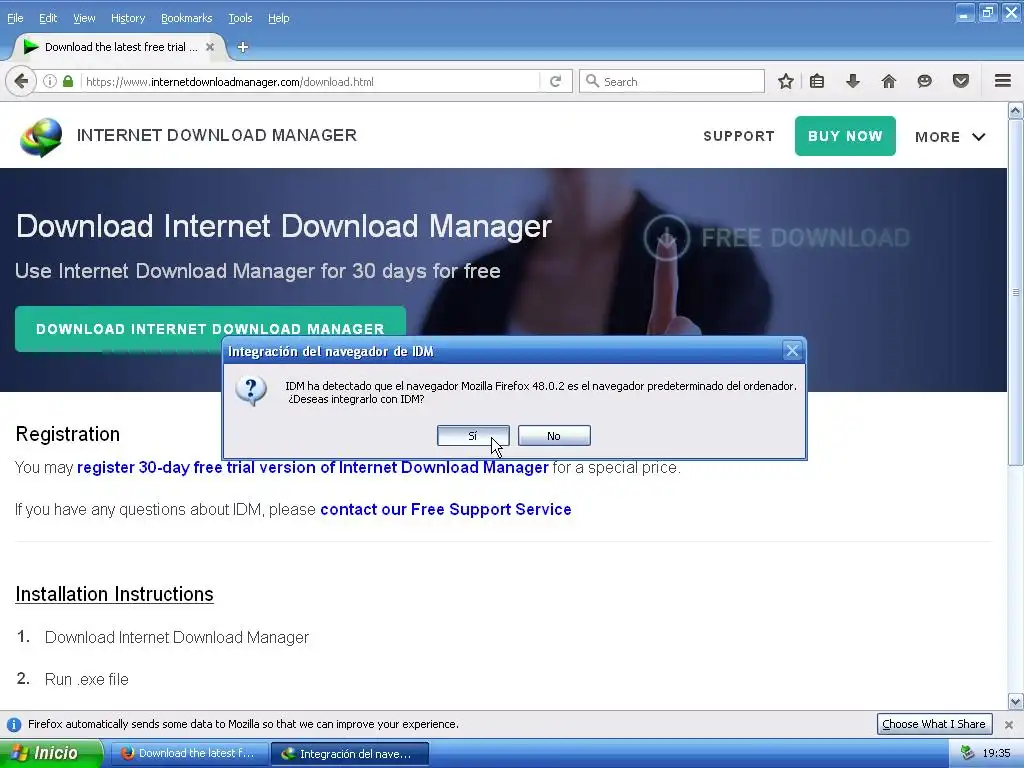Click the page scrollbar up arrow
The width and height of the screenshot is (1024, 768).
pos(1016,111)
